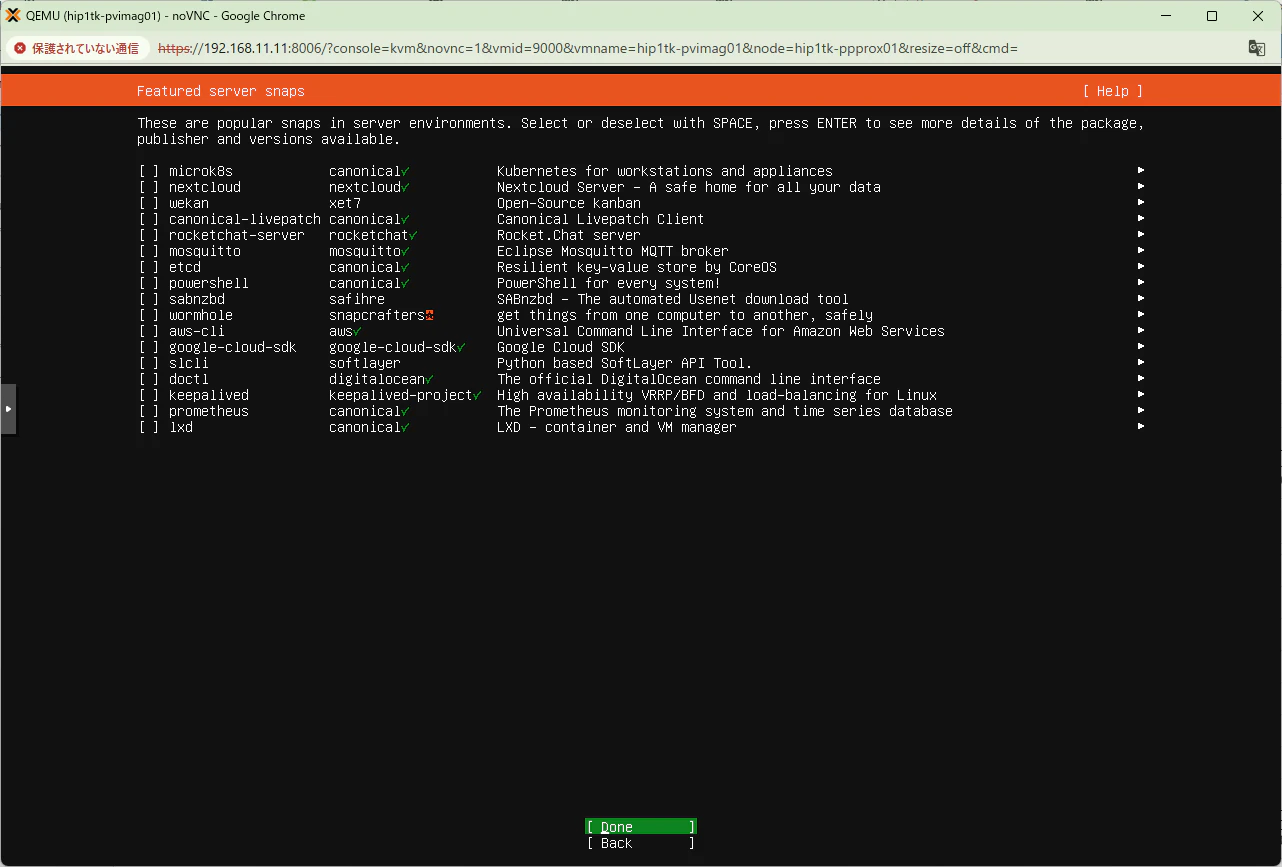Click verified checkmark next to keepalived-project
This screenshot has height=867, width=1282.
pos(477,395)
